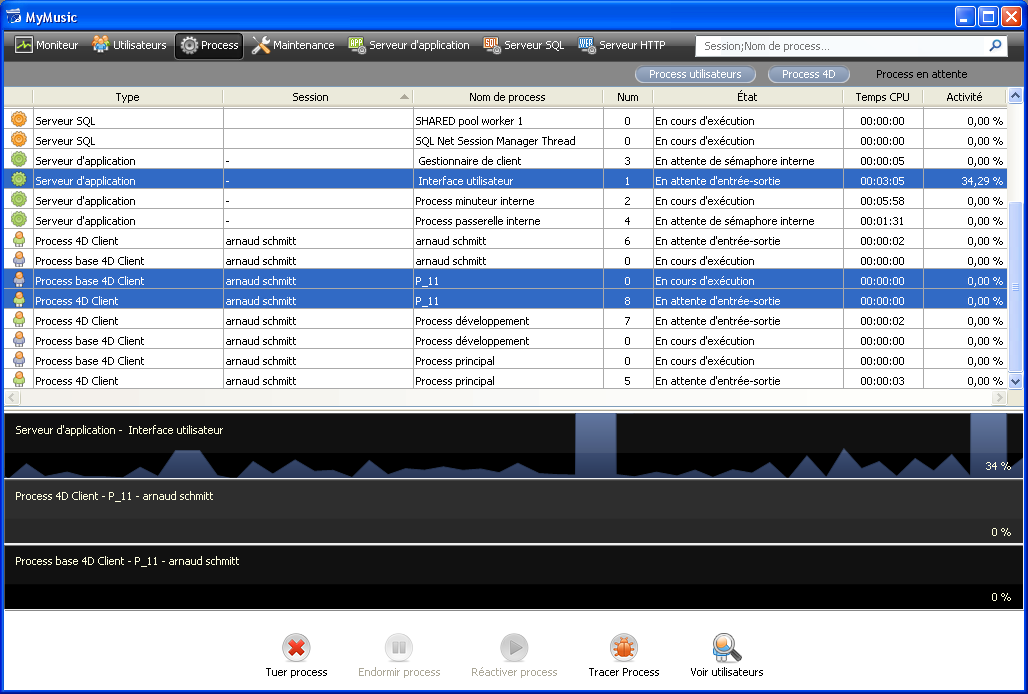1028x694 pixels.
Task: Click the Réactiver process play icon
Action: [514, 647]
